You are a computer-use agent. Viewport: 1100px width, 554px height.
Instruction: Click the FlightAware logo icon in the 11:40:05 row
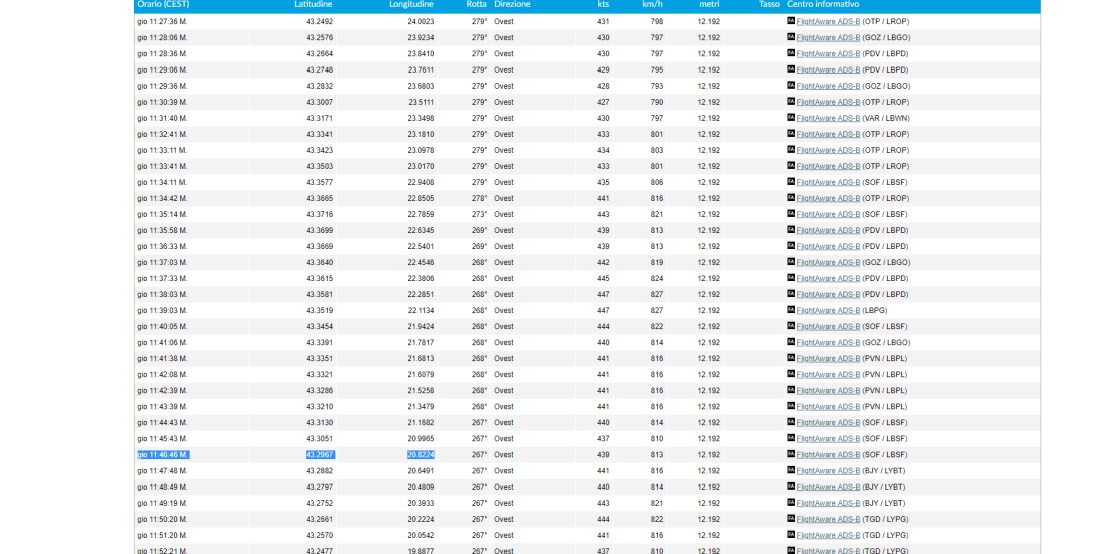(x=791, y=326)
